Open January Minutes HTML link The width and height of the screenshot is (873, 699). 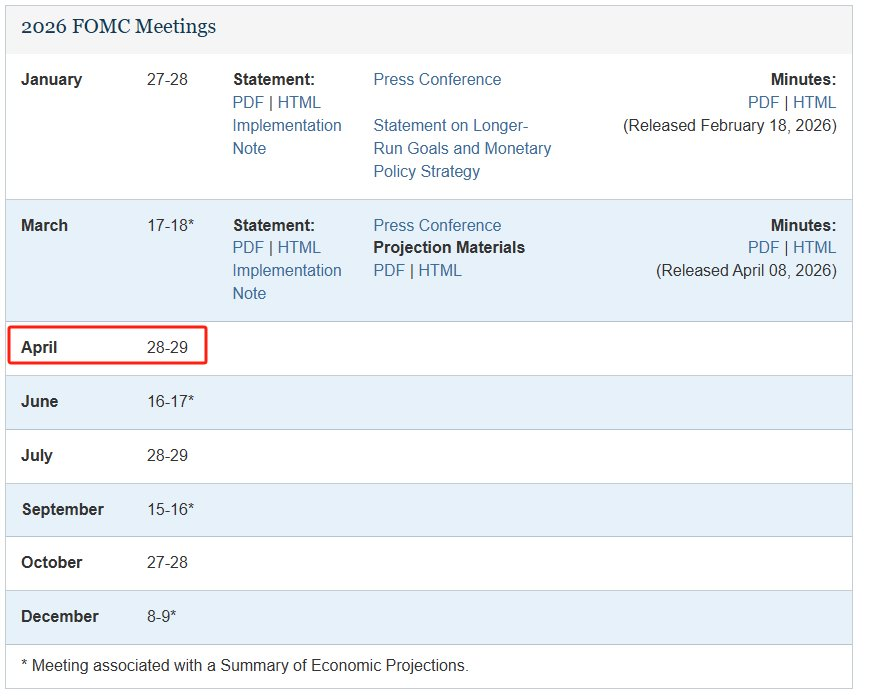[x=814, y=102]
